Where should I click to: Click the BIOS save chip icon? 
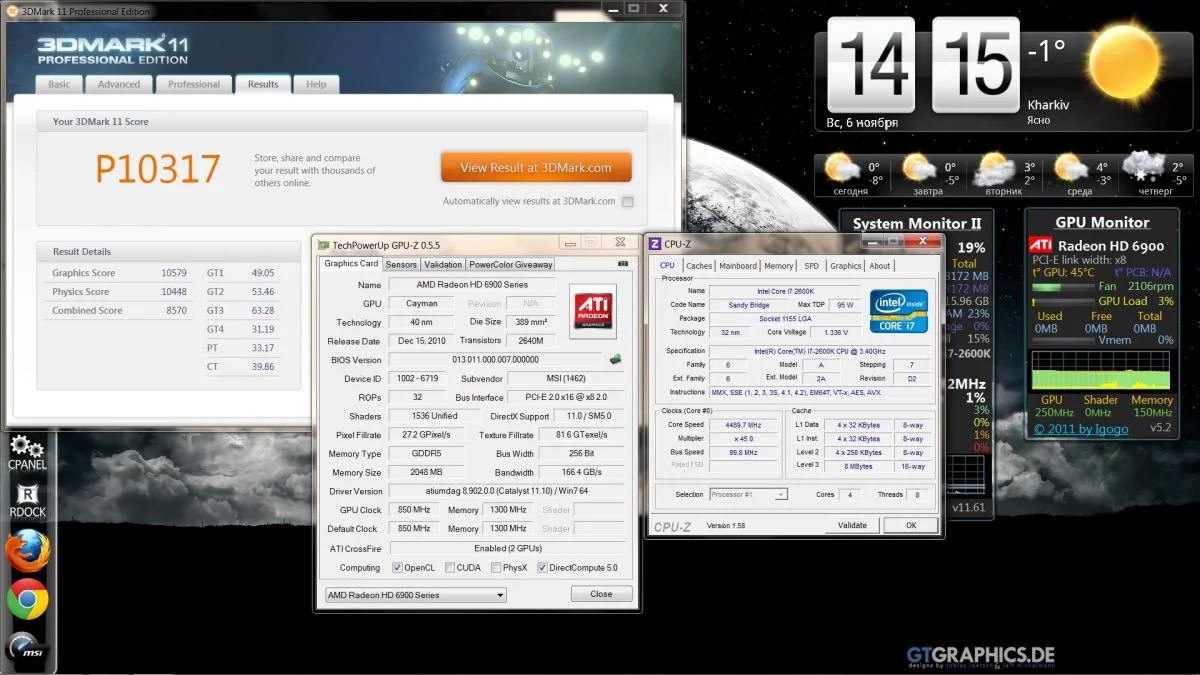click(x=617, y=359)
